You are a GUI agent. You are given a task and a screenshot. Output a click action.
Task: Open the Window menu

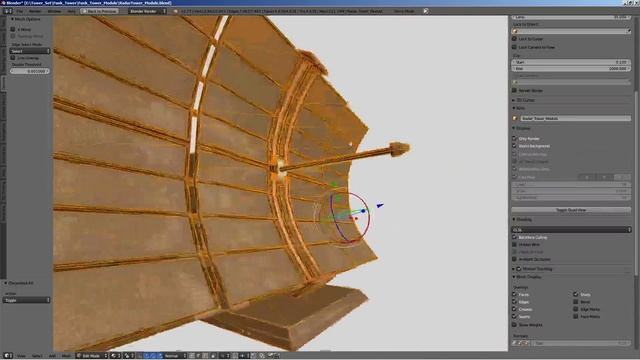click(x=54, y=11)
